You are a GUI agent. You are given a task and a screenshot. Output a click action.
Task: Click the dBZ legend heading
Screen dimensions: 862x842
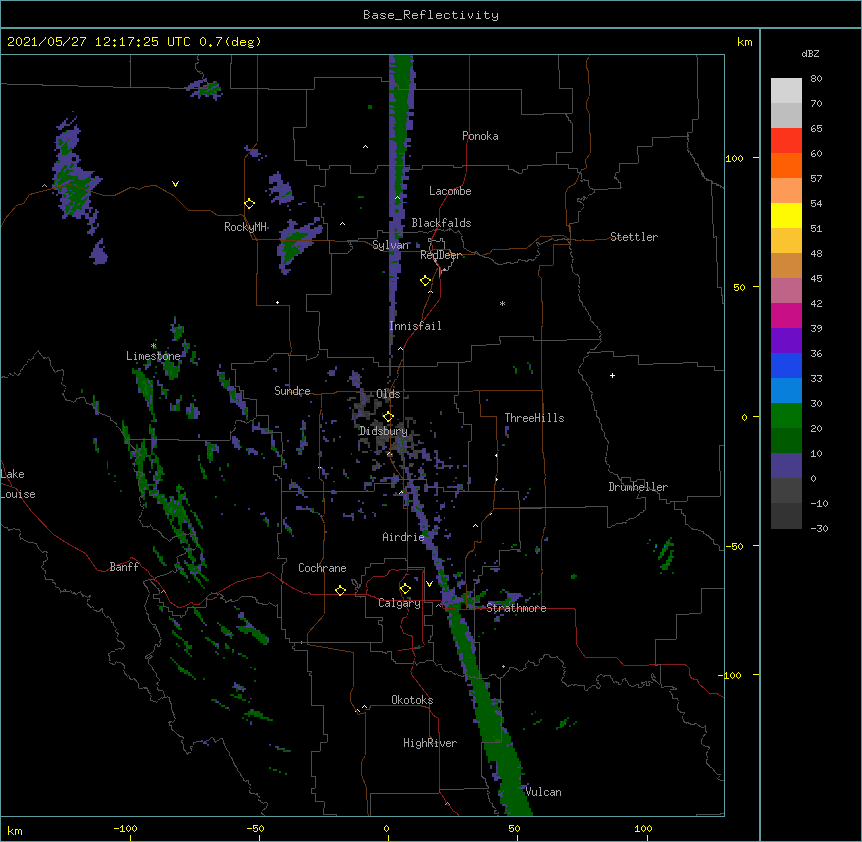[x=810, y=54]
